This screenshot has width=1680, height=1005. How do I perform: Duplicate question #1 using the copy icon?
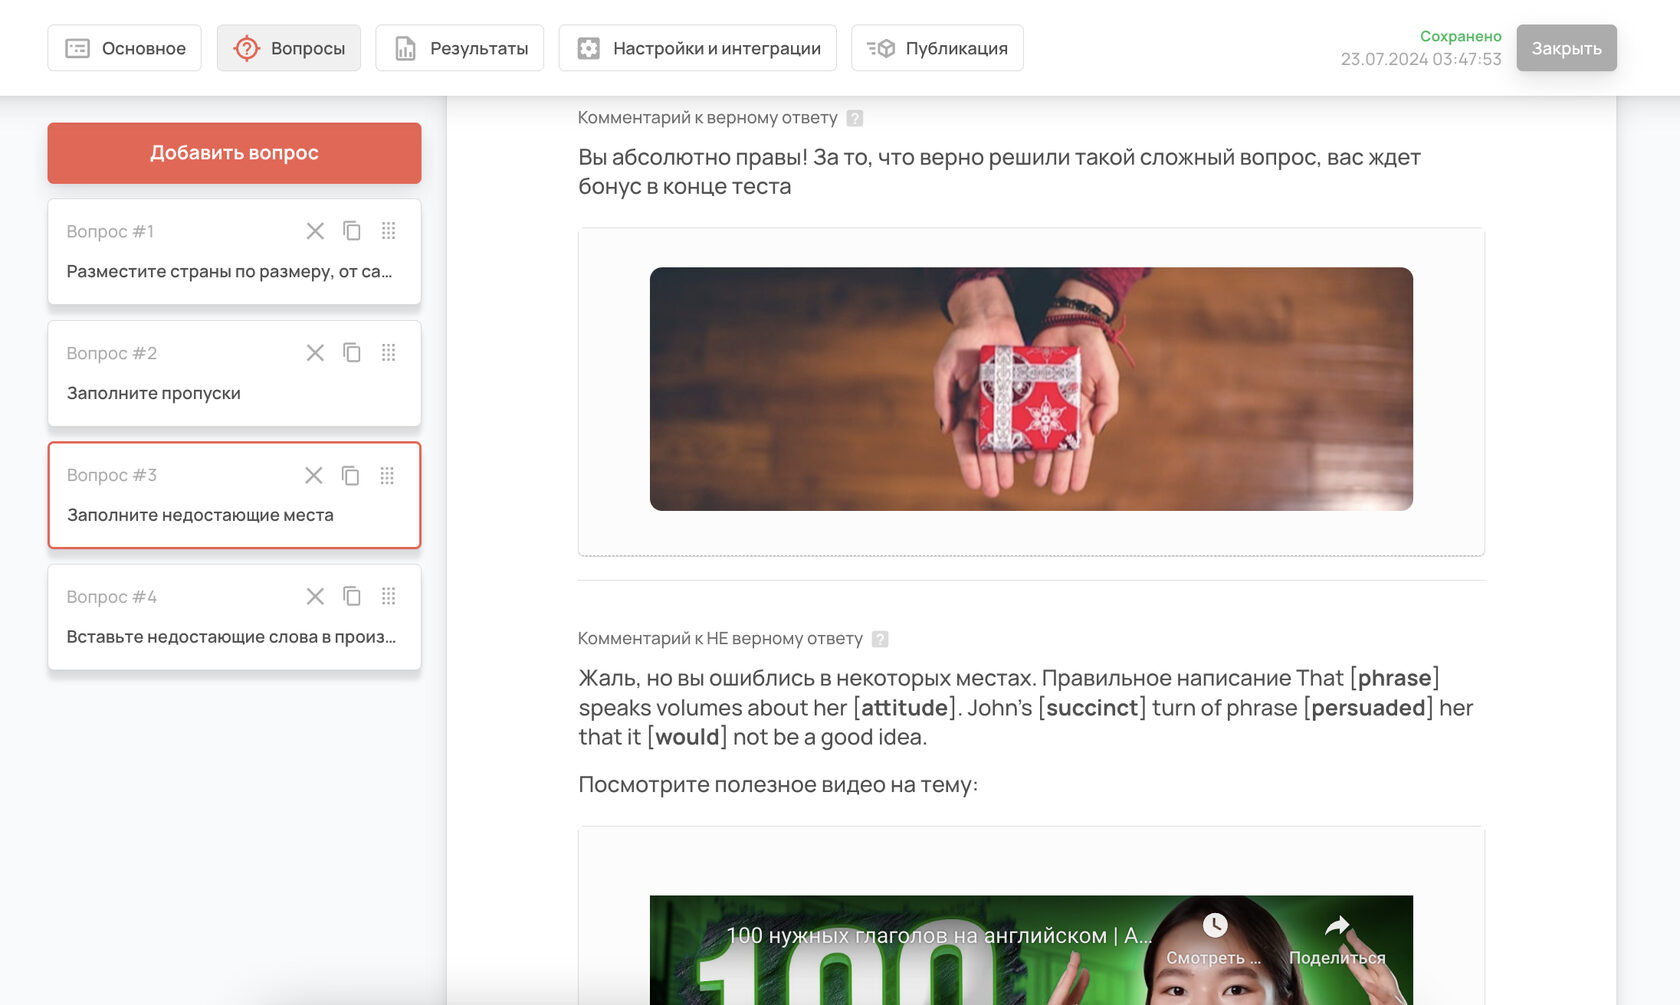[x=352, y=231]
